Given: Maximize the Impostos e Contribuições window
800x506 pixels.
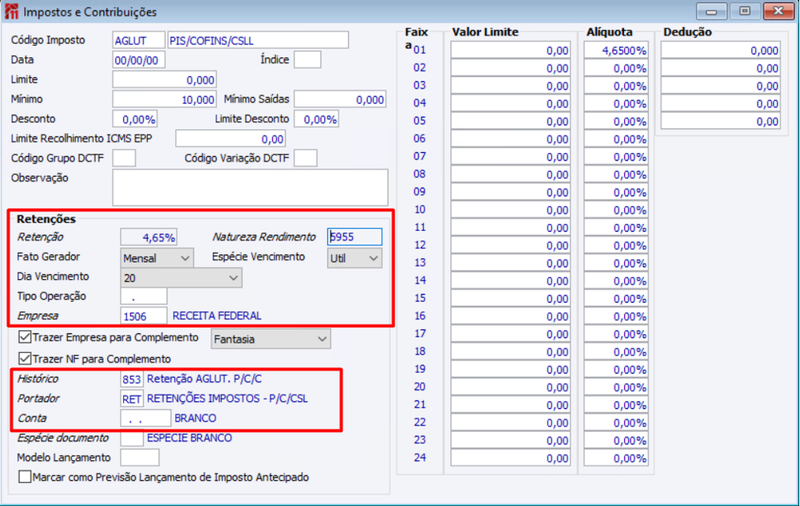Looking at the screenshot, I should [x=744, y=11].
